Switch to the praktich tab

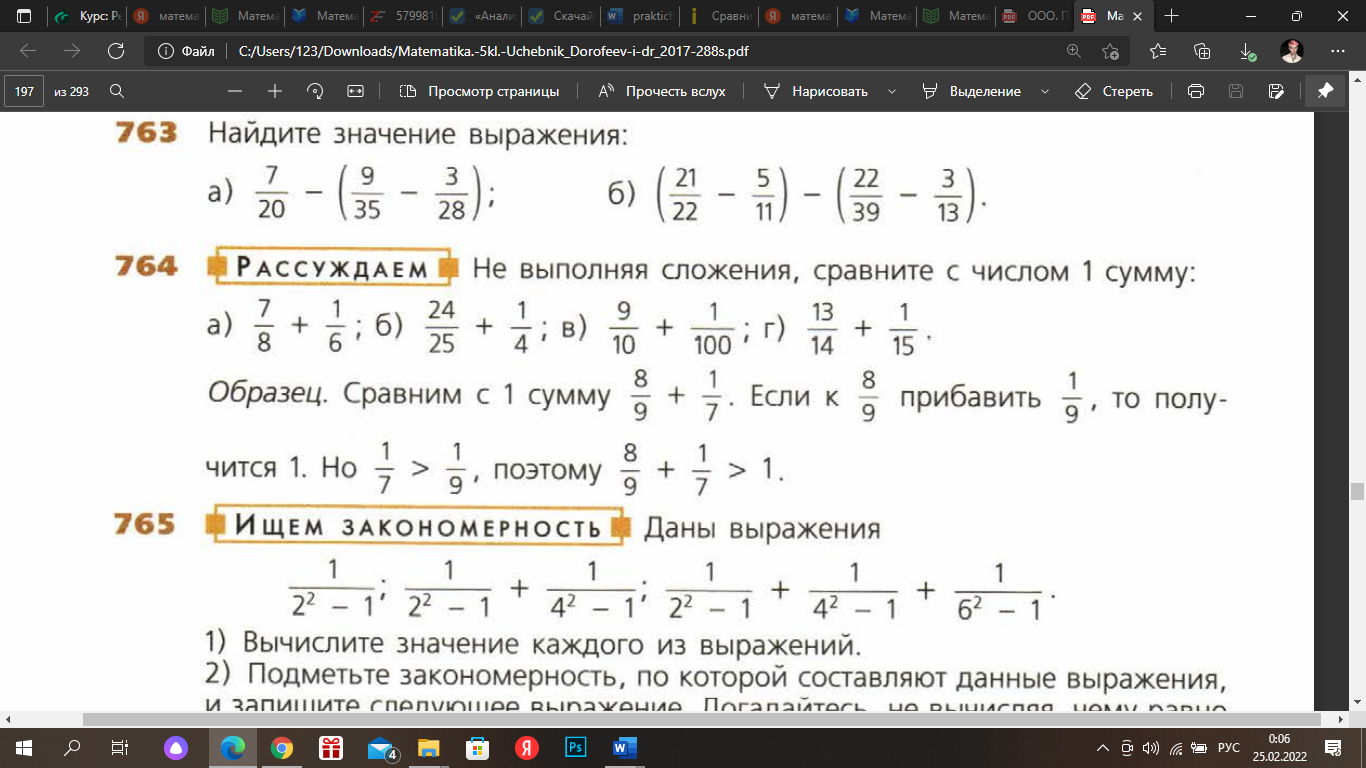(639, 16)
